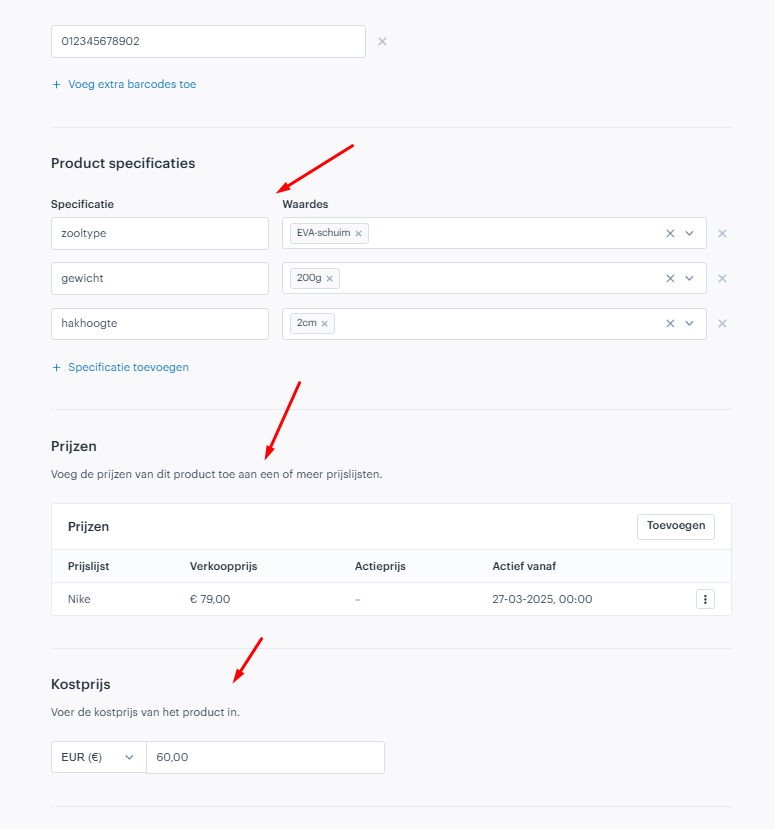The image size is (775, 829).
Task: Delete the hakhoogte specification row
Action: click(x=722, y=323)
